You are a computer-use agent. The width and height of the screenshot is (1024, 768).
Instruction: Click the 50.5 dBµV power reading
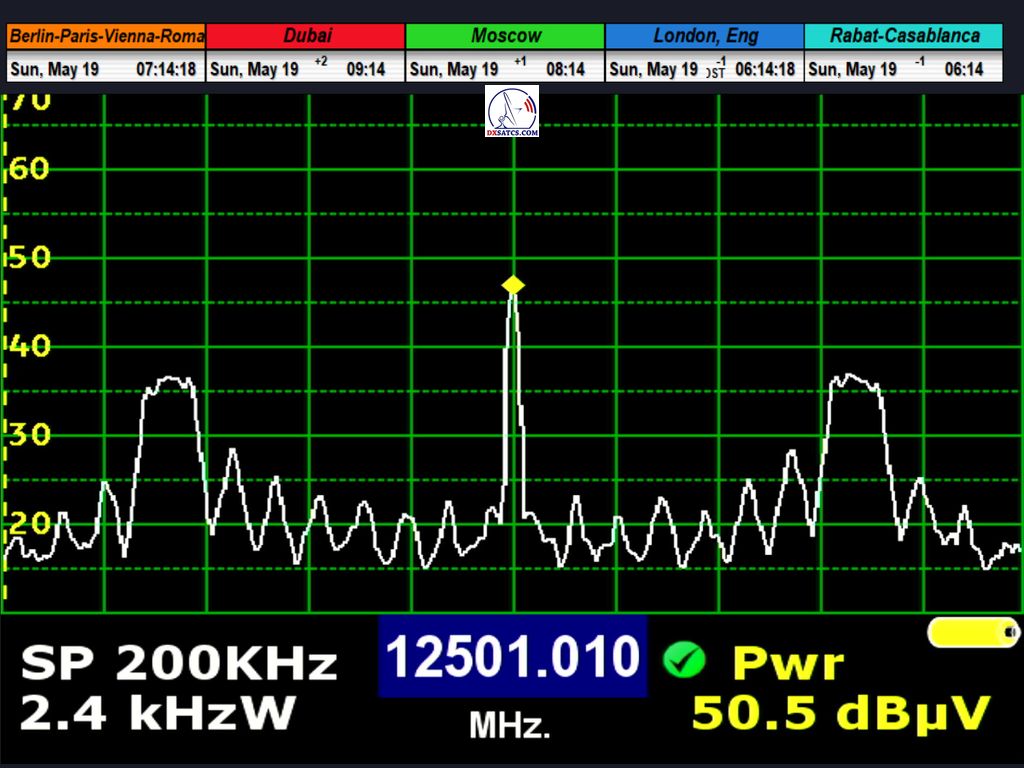pos(840,713)
